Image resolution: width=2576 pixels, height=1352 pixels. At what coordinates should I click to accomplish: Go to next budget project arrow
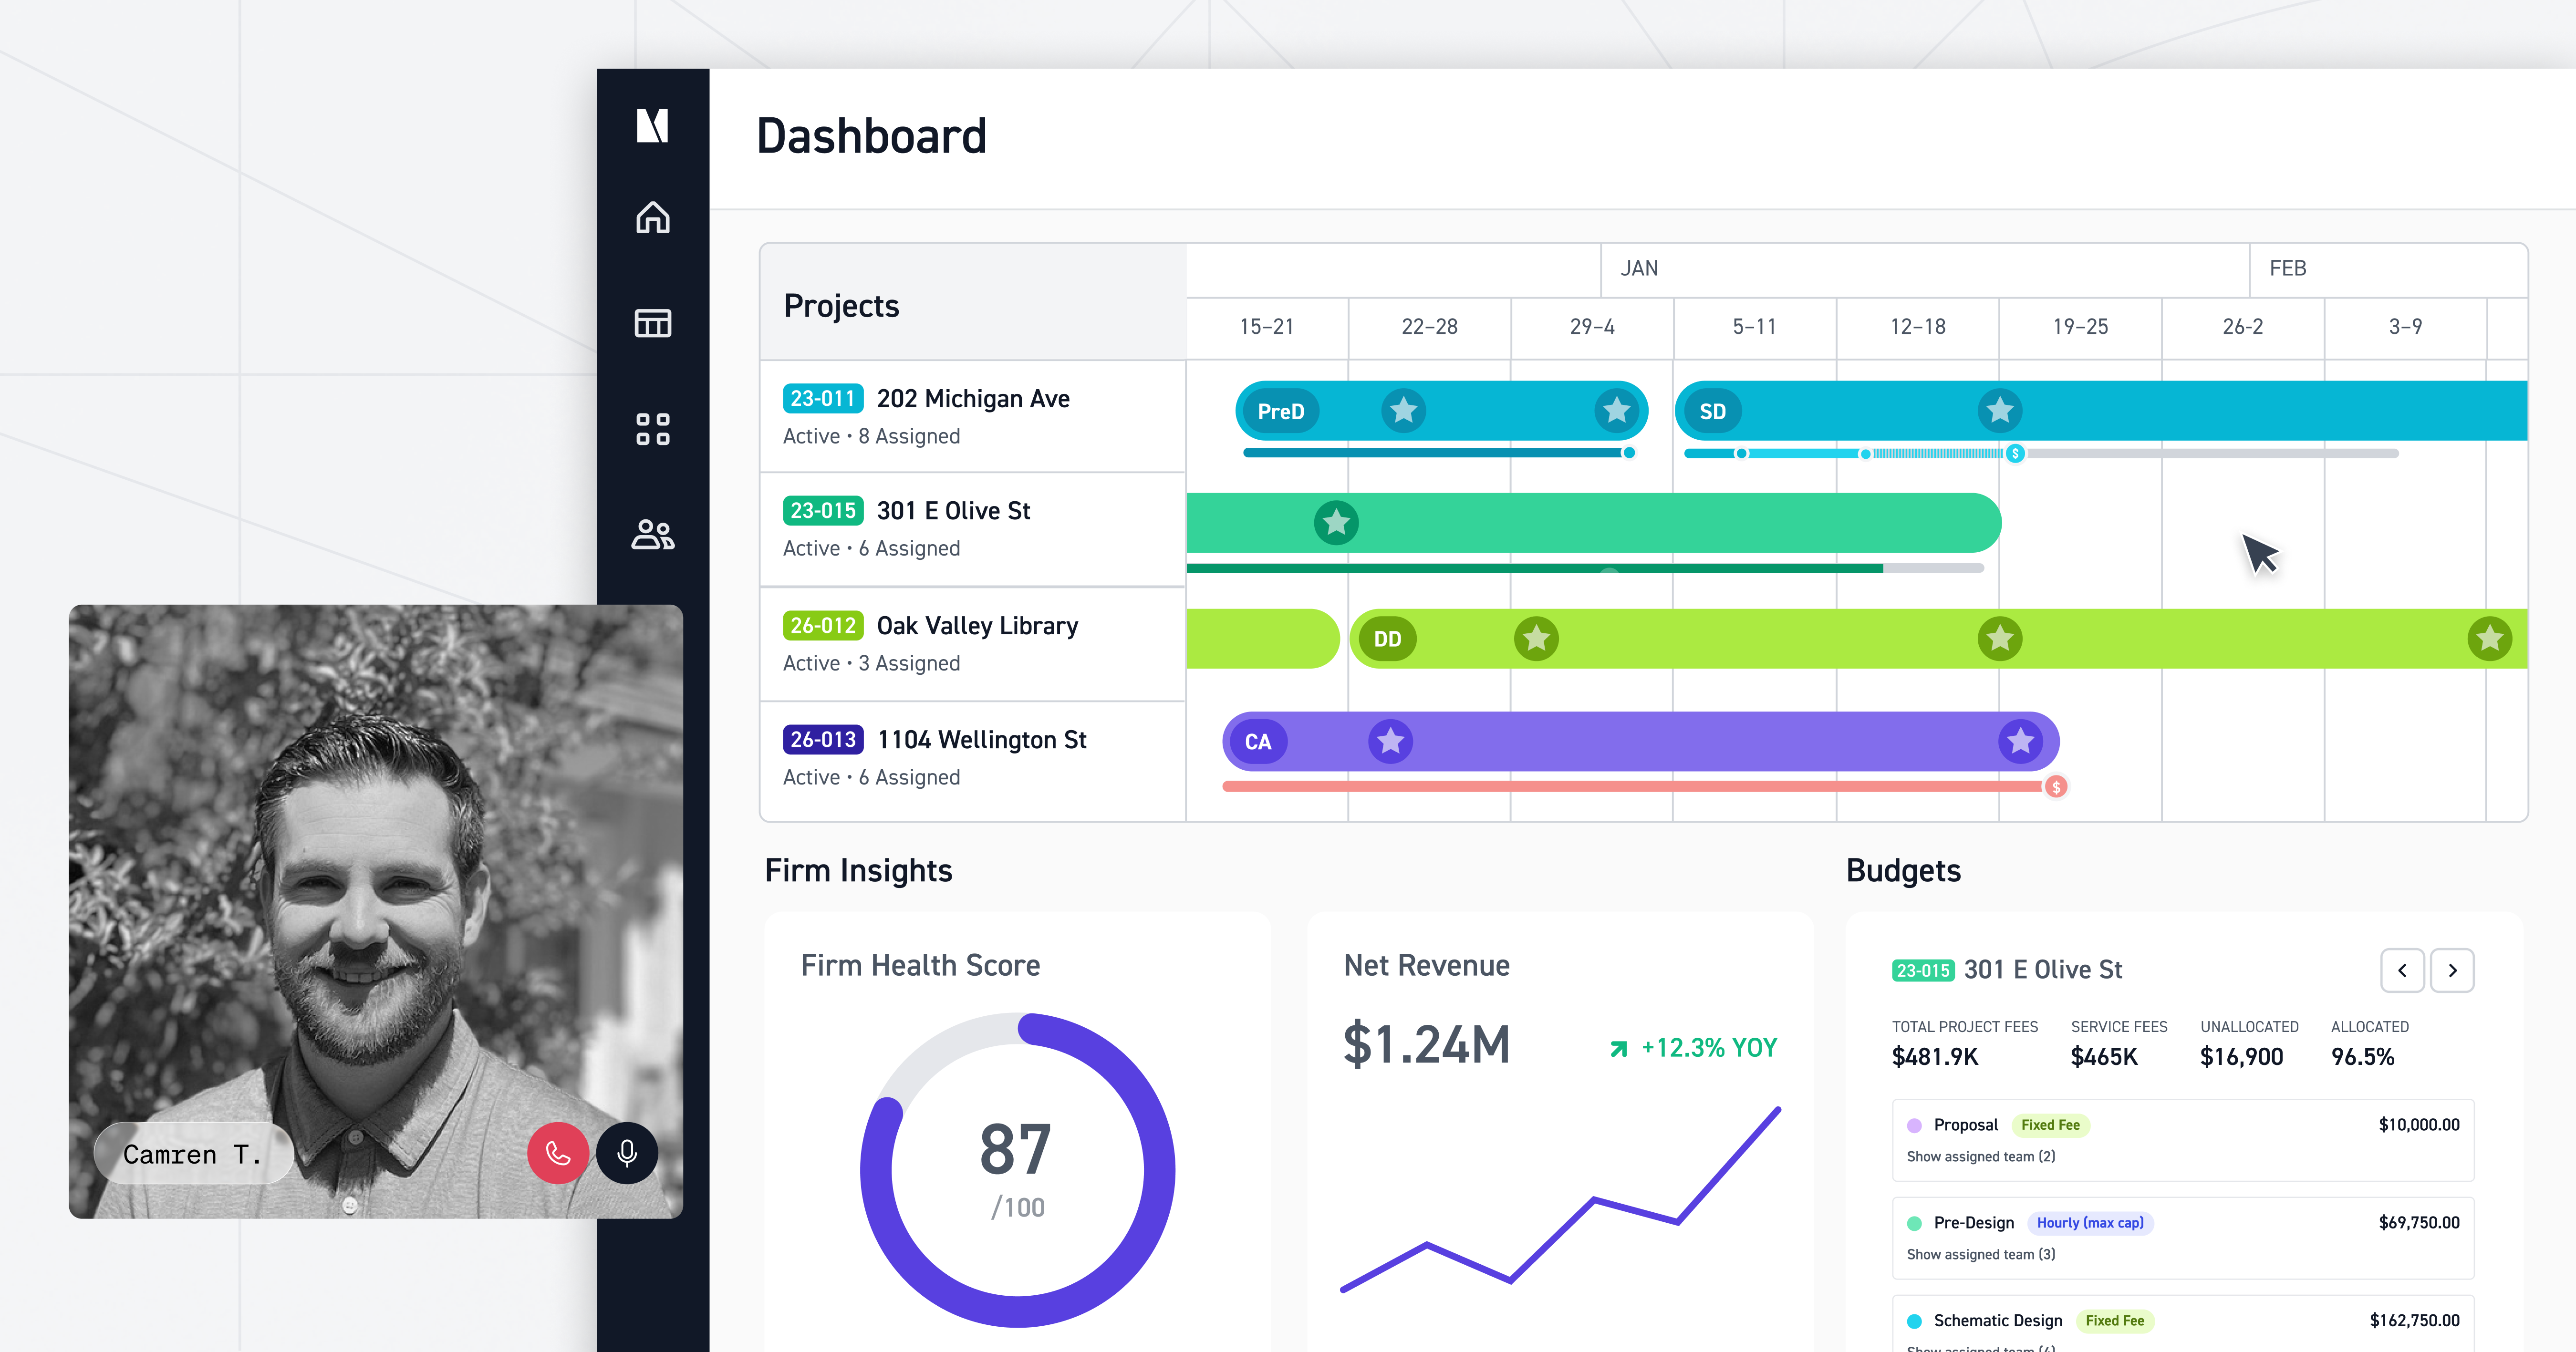2452,970
